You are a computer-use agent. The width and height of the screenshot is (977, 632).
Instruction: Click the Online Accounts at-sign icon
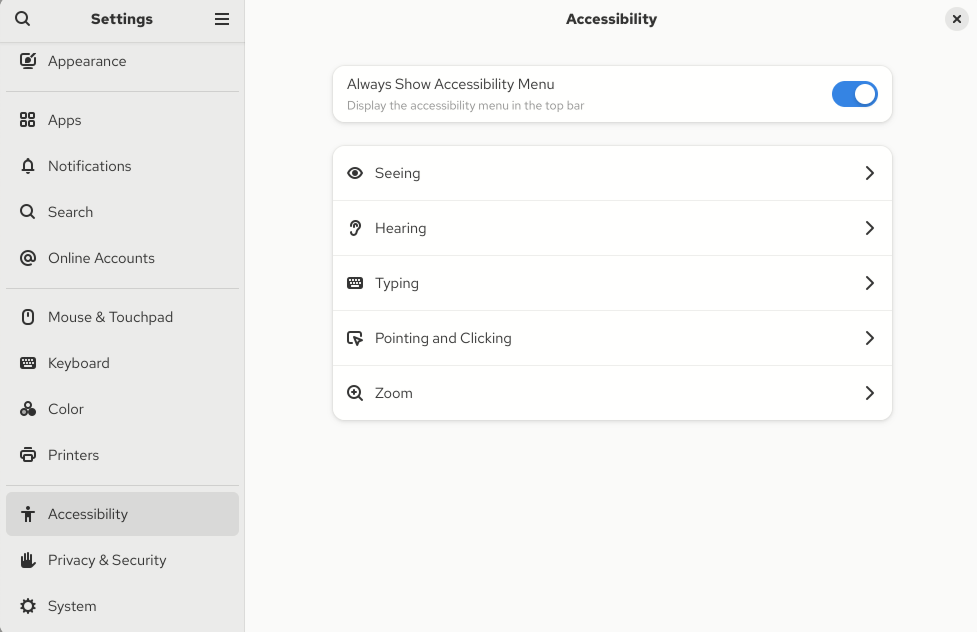pyautogui.click(x=28, y=258)
